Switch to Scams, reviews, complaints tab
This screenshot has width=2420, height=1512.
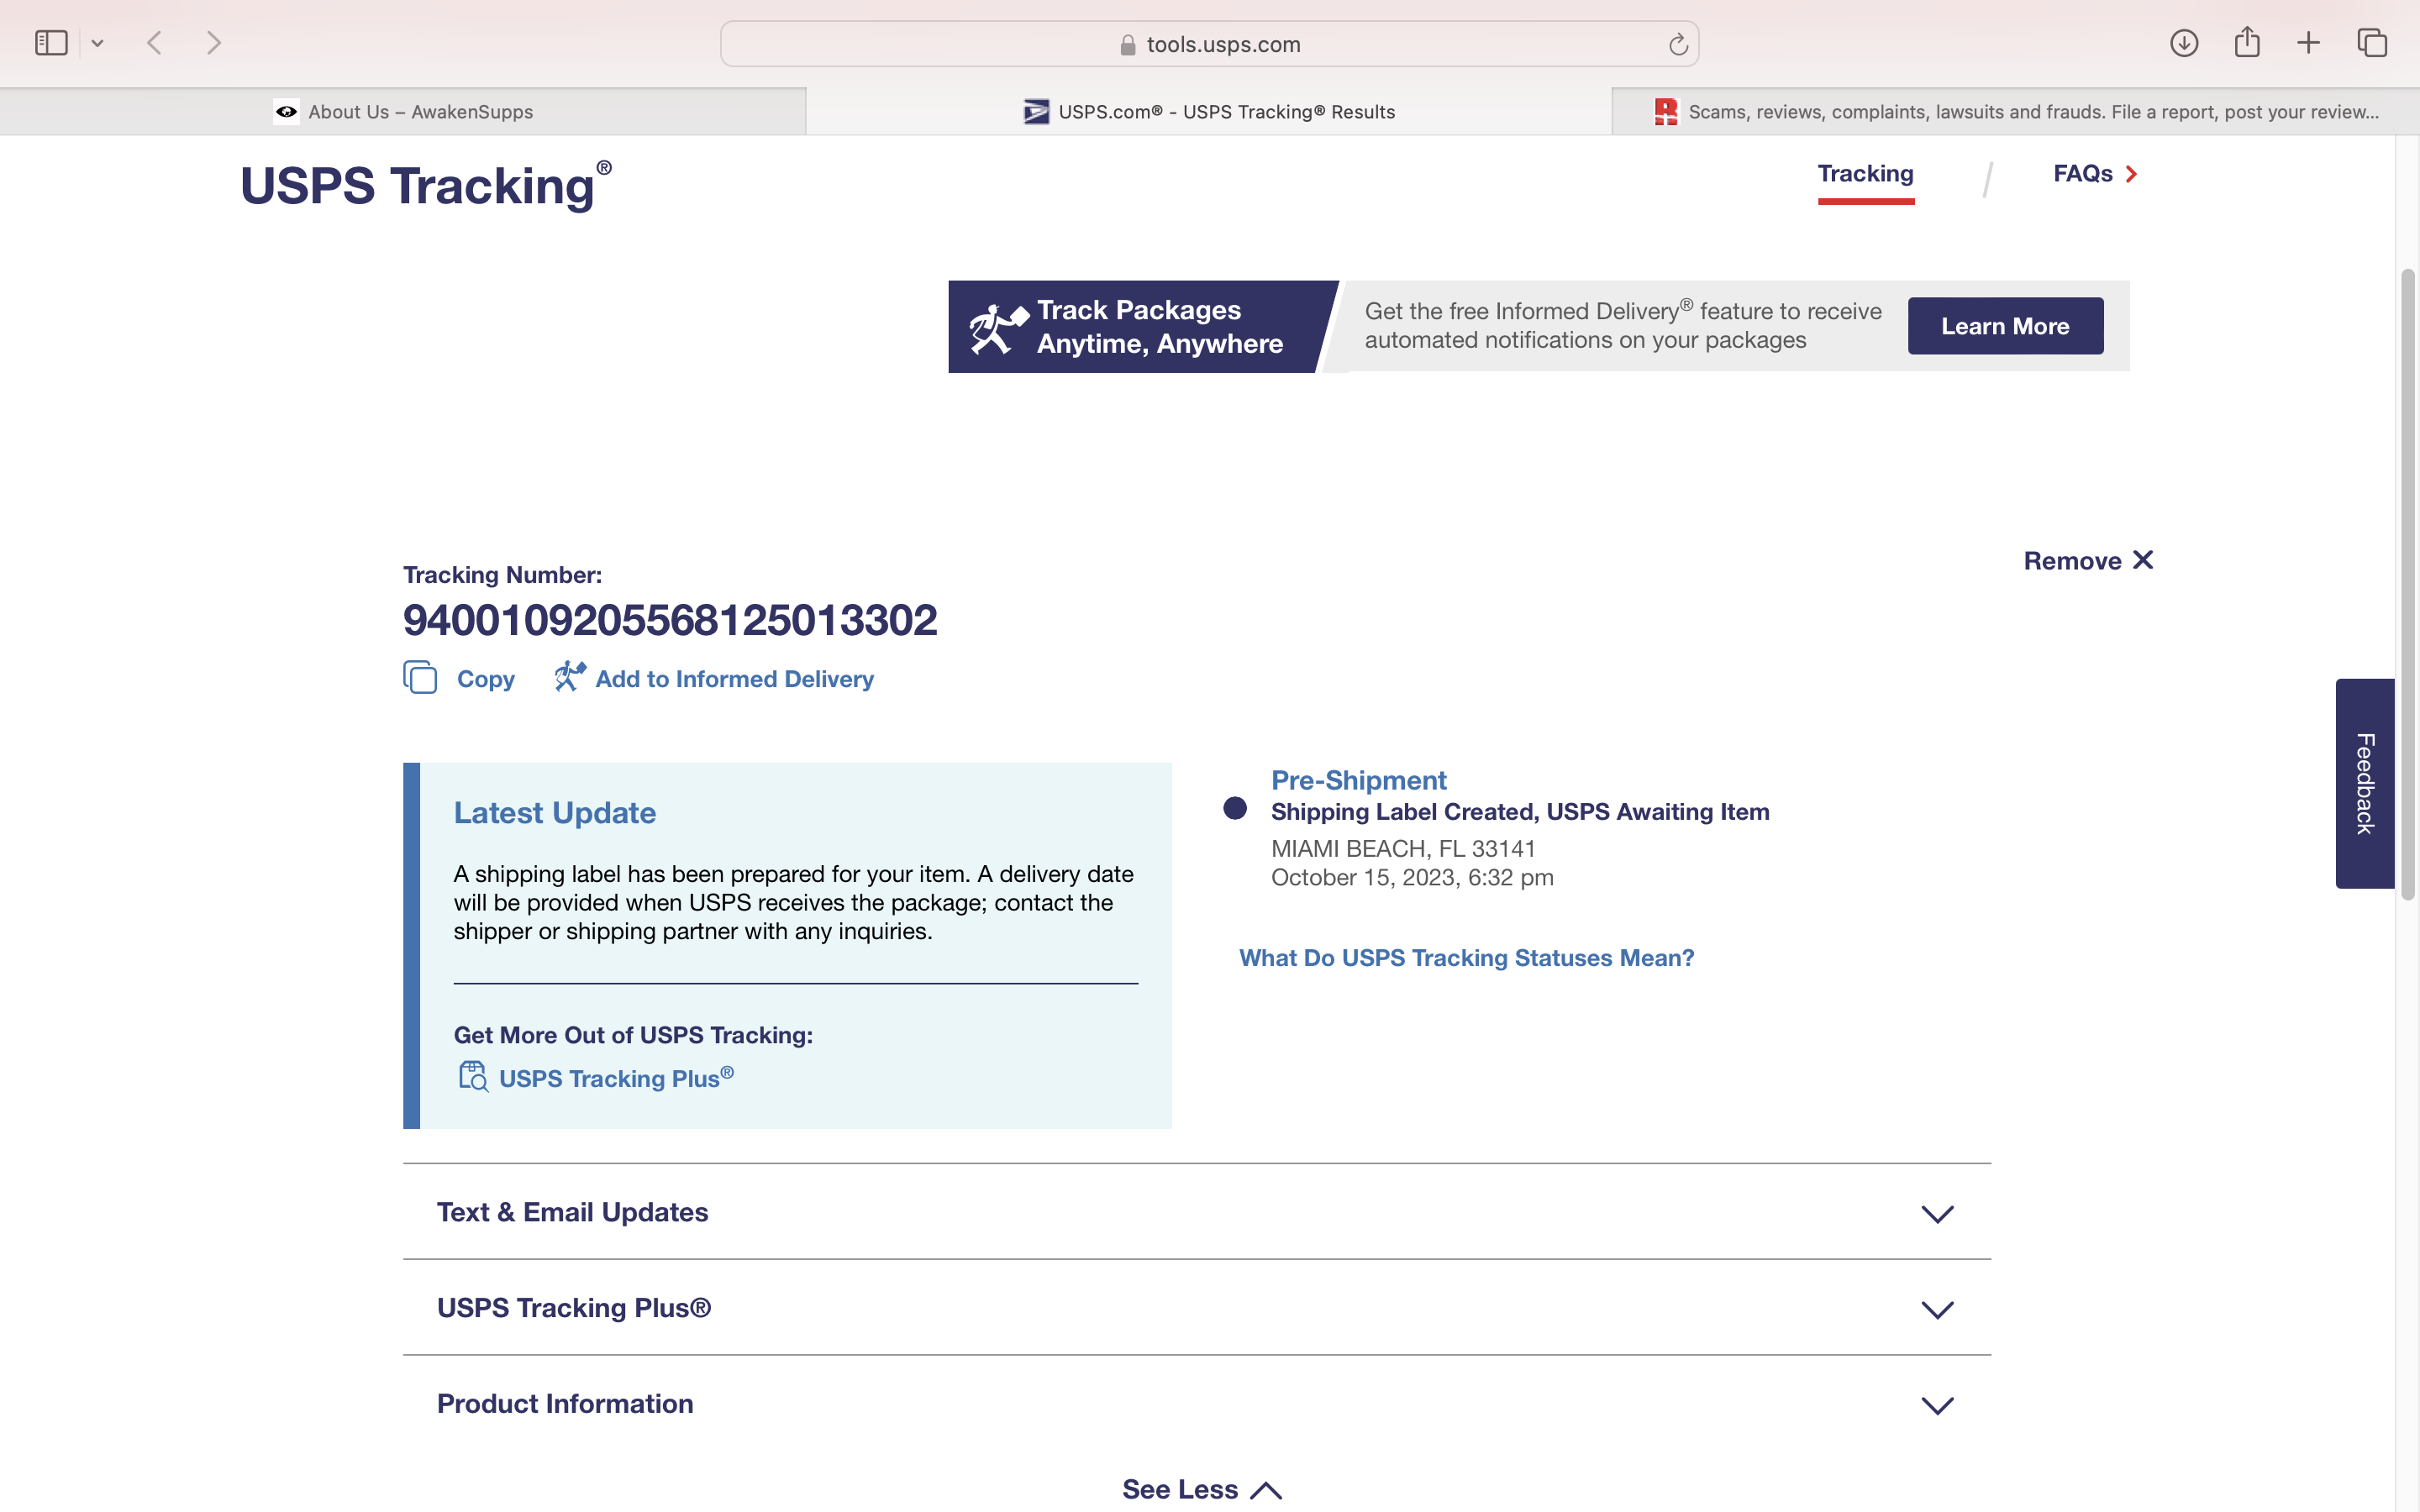point(2015,112)
